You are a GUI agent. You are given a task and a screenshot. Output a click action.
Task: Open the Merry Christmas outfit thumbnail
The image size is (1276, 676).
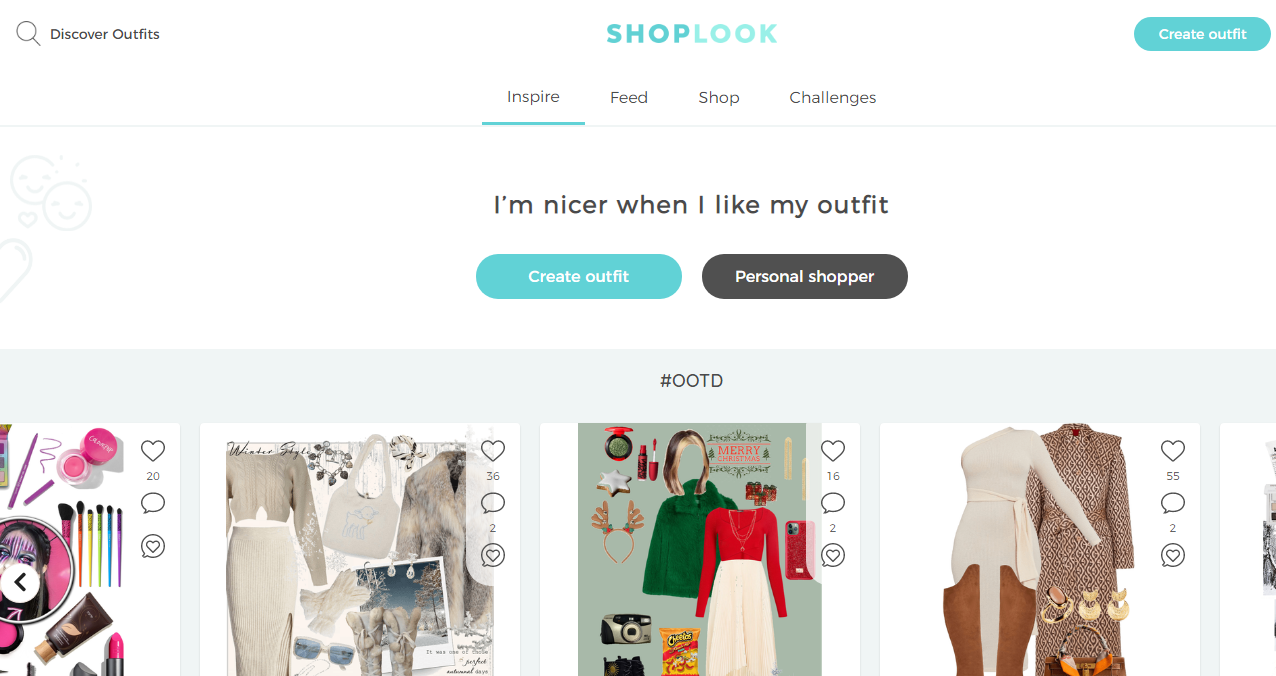point(699,549)
